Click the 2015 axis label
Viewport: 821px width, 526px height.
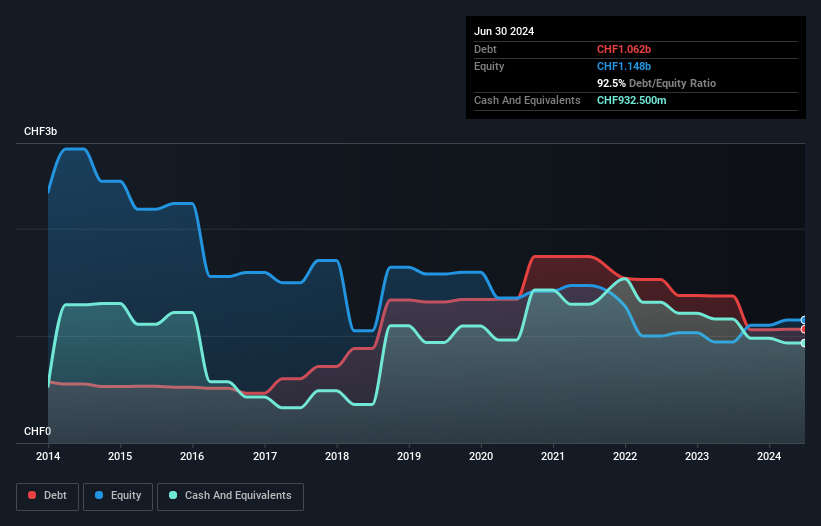click(120, 456)
